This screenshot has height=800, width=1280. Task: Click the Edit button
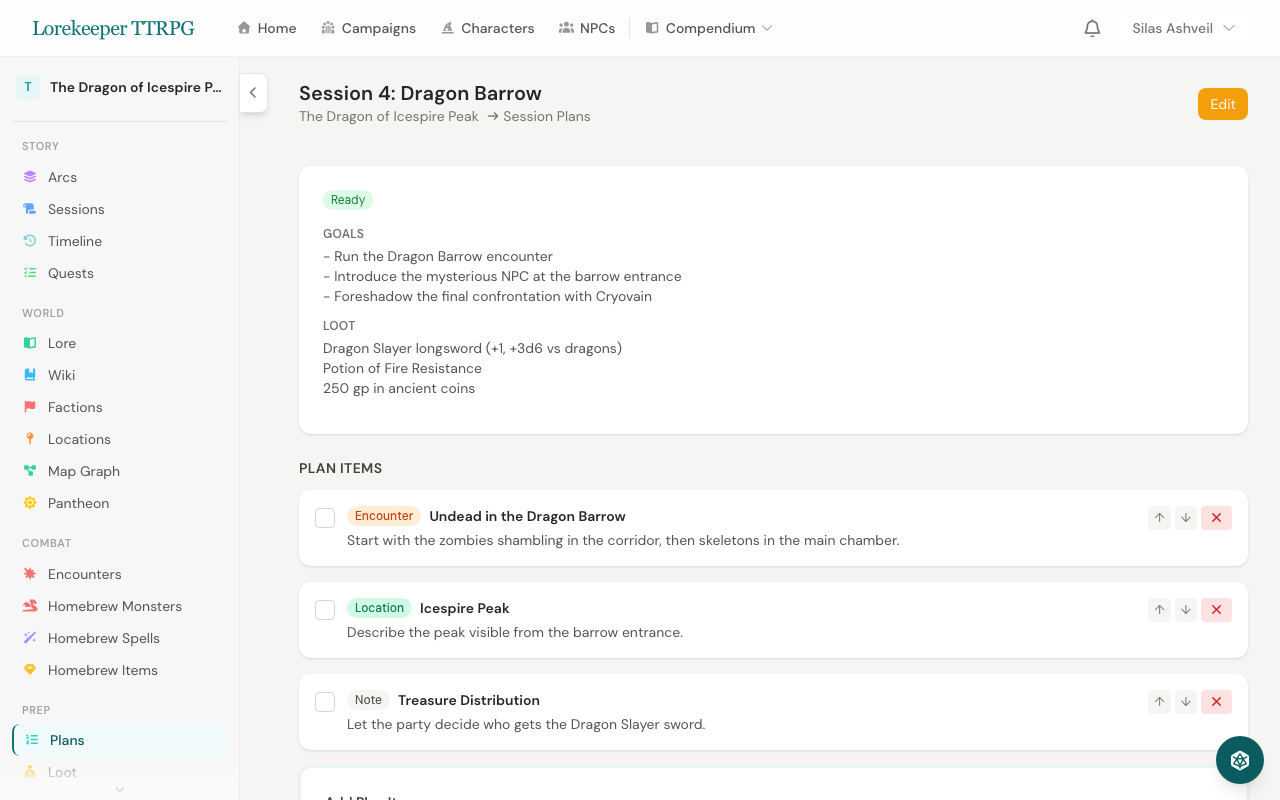[x=1222, y=103]
